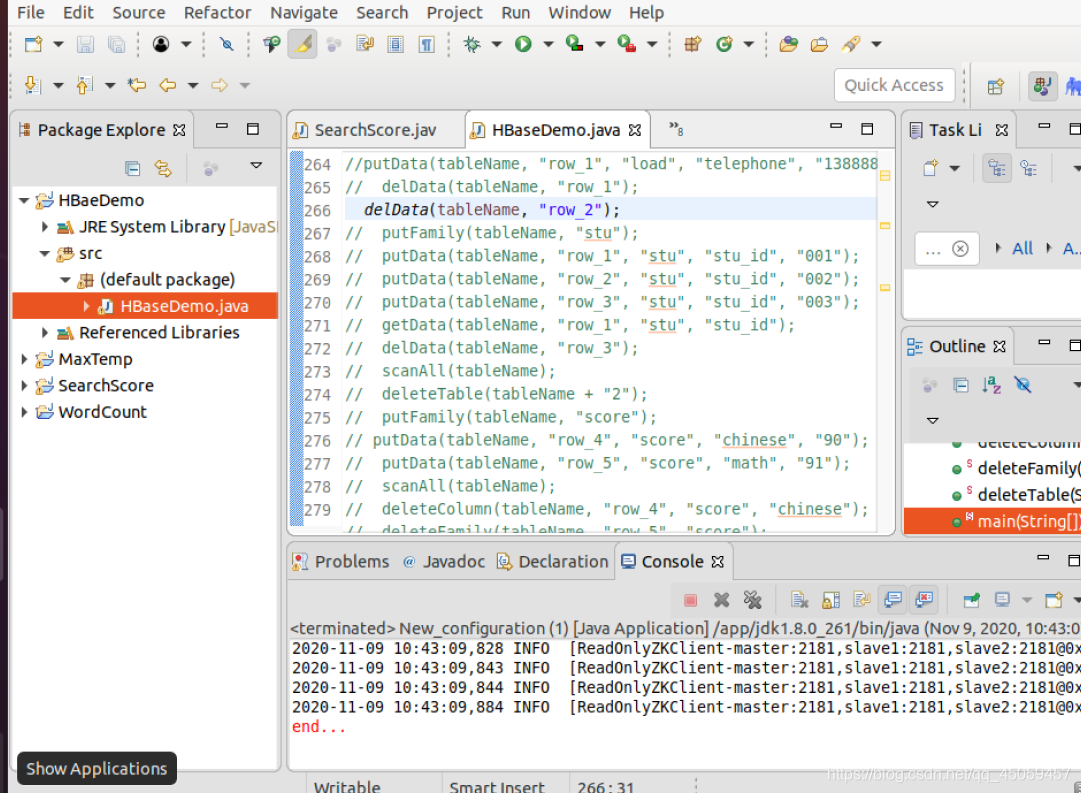Toggle Show Console on Standard Out

click(893, 600)
